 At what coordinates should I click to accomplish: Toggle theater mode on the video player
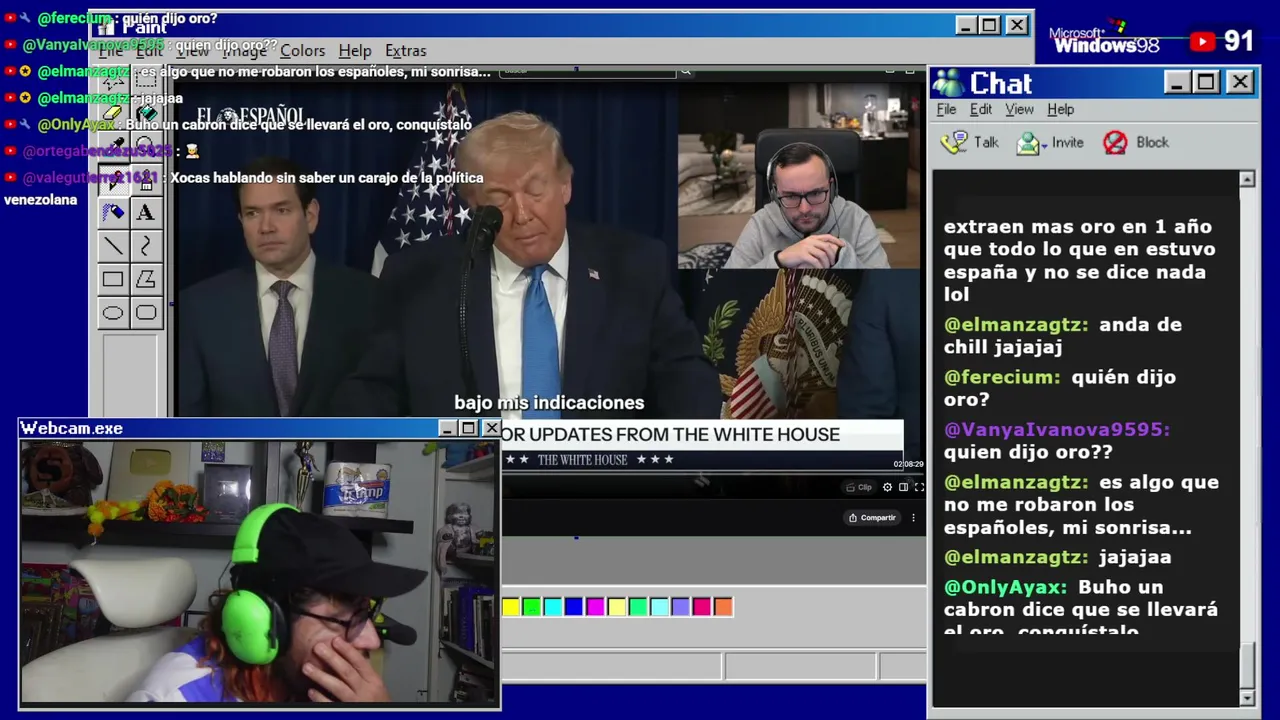pyautogui.click(x=903, y=487)
